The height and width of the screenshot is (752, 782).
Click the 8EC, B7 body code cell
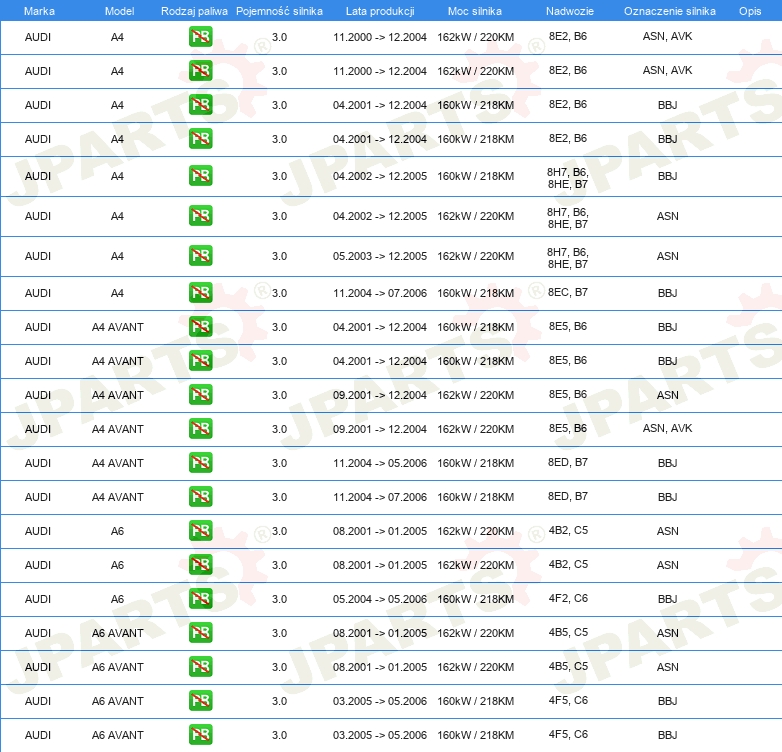(567, 293)
